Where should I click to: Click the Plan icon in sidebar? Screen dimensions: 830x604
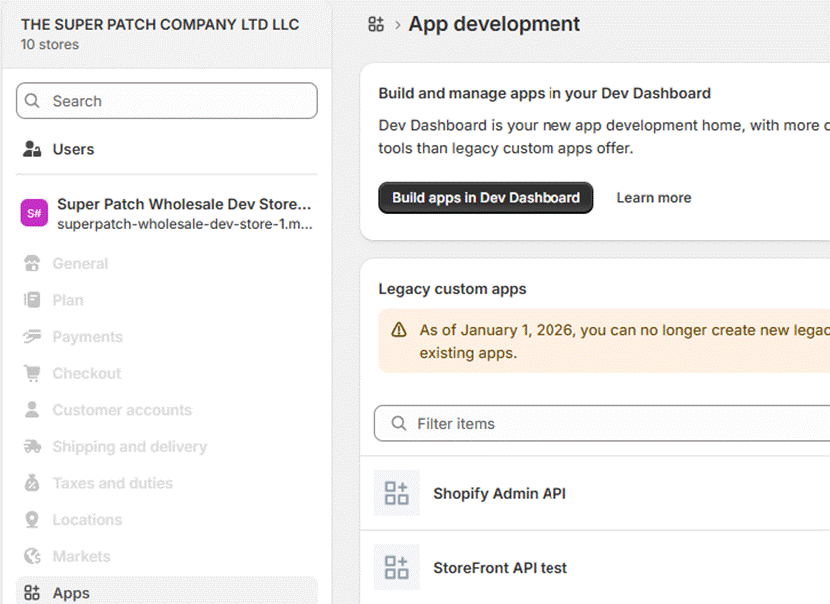[32, 300]
